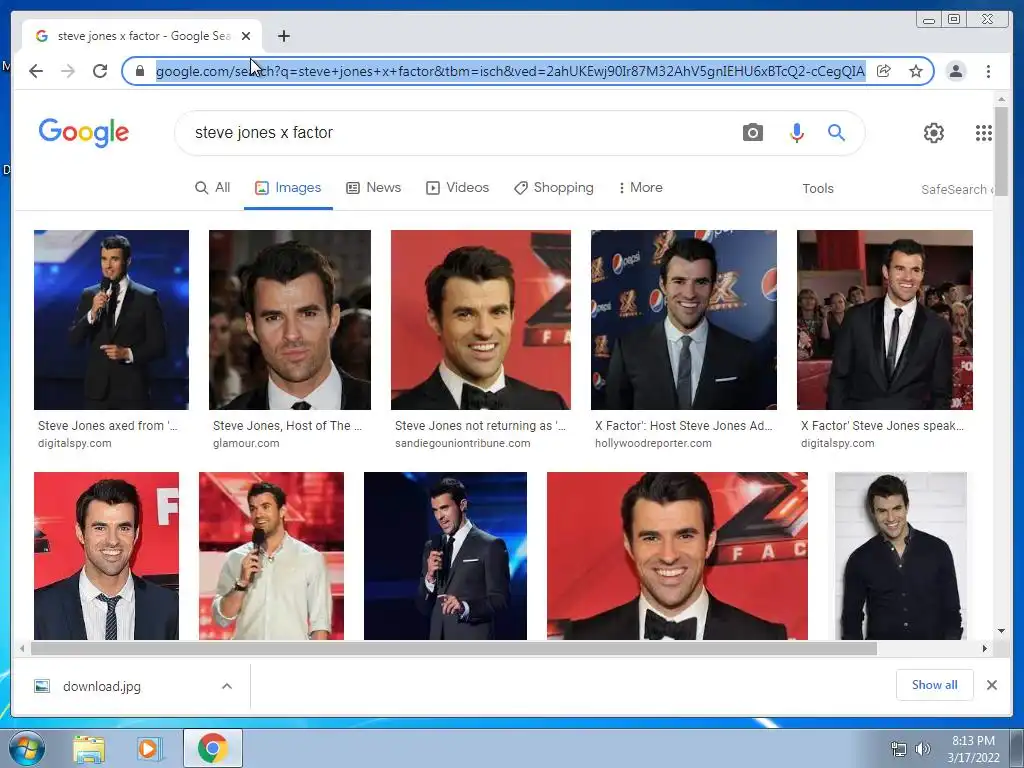Open the Tools filter options

coord(818,189)
